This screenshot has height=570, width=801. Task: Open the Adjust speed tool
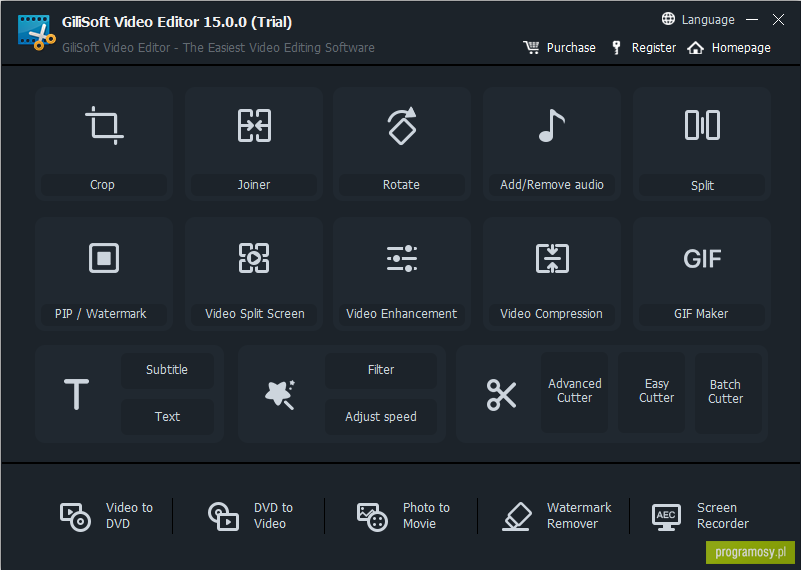pyautogui.click(x=381, y=417)
